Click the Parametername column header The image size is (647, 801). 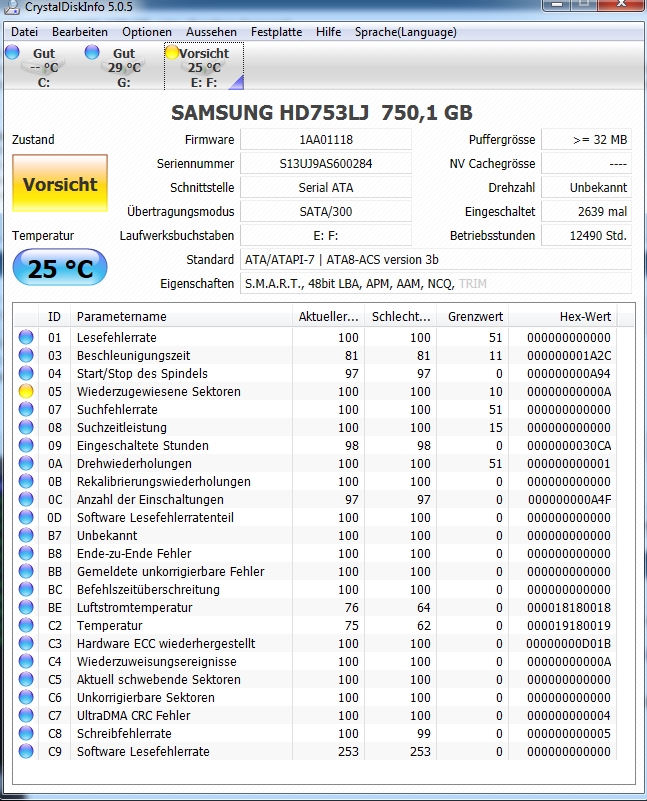coord(181,317)
